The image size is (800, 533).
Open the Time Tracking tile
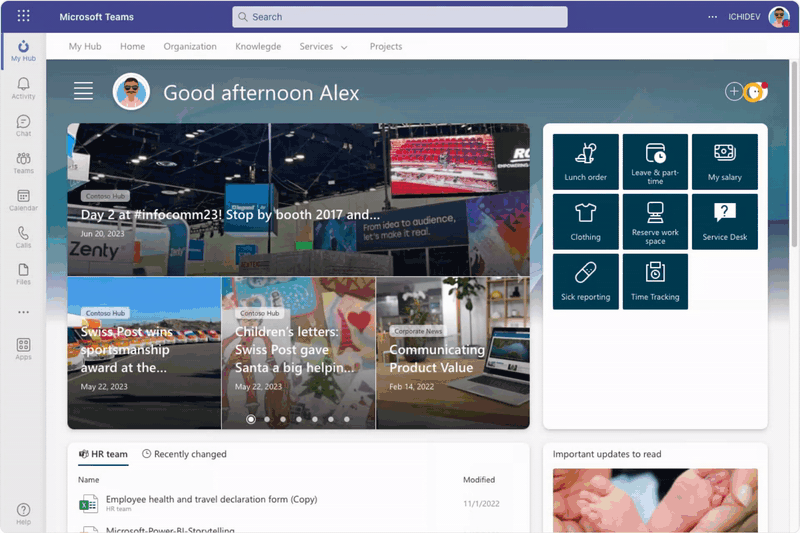[x=655, y=281]
